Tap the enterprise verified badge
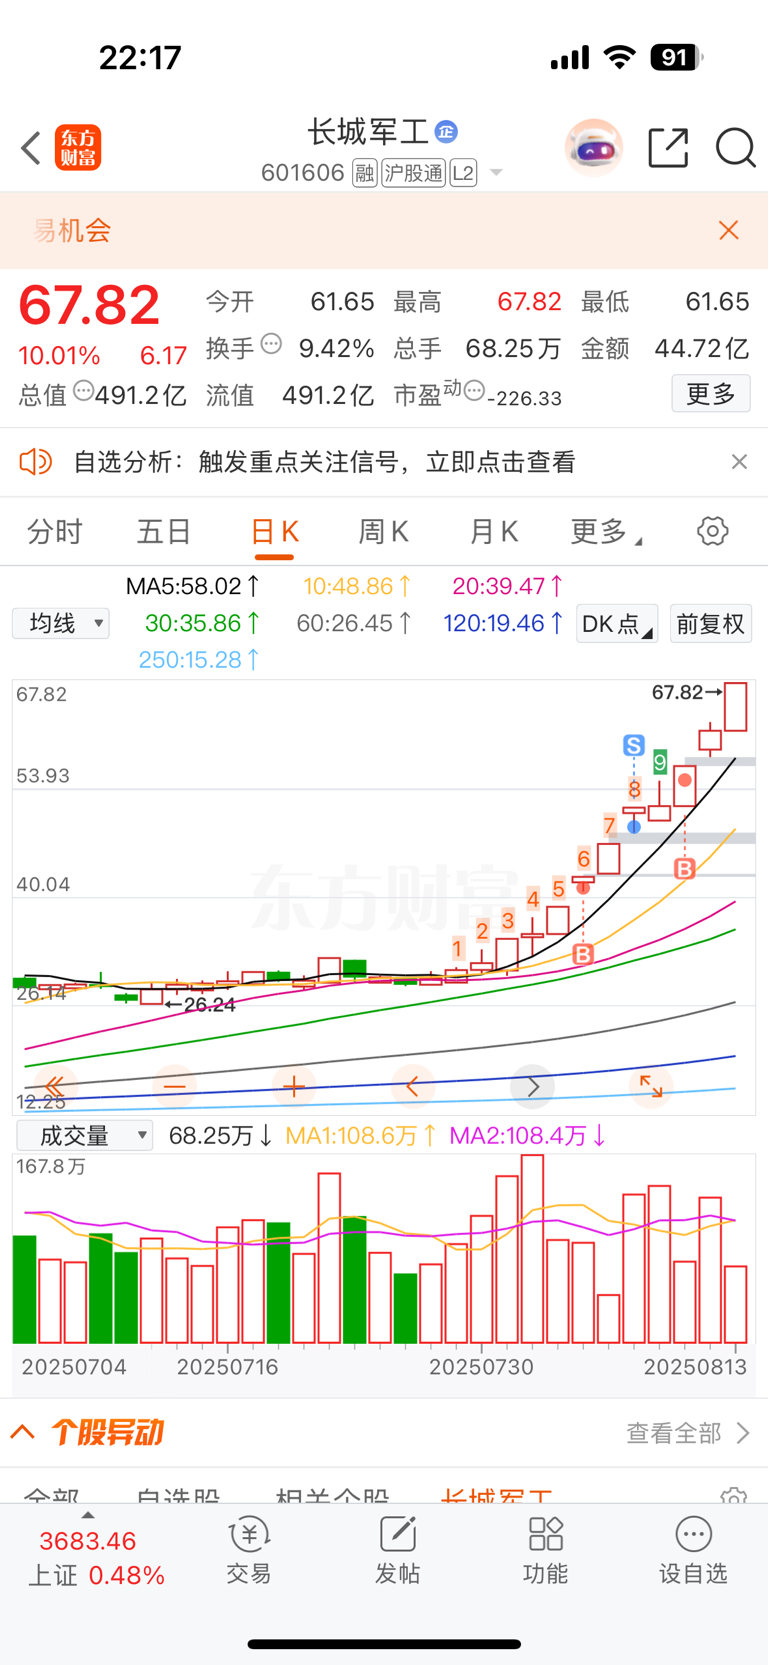 [446, 131]
